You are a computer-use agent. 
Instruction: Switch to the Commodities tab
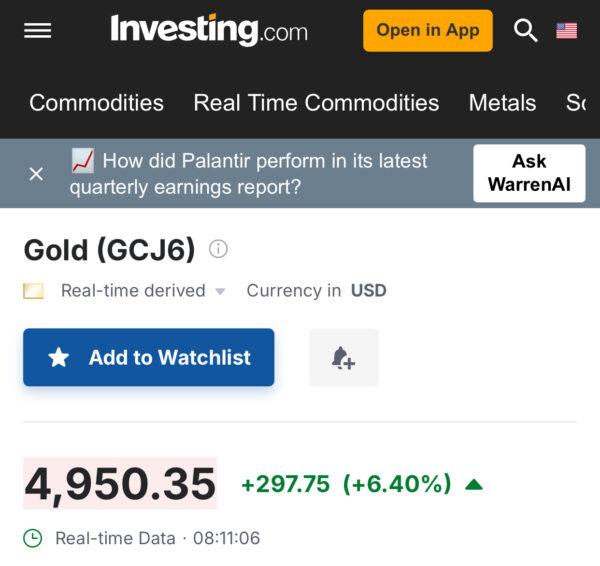coord(96,103)
